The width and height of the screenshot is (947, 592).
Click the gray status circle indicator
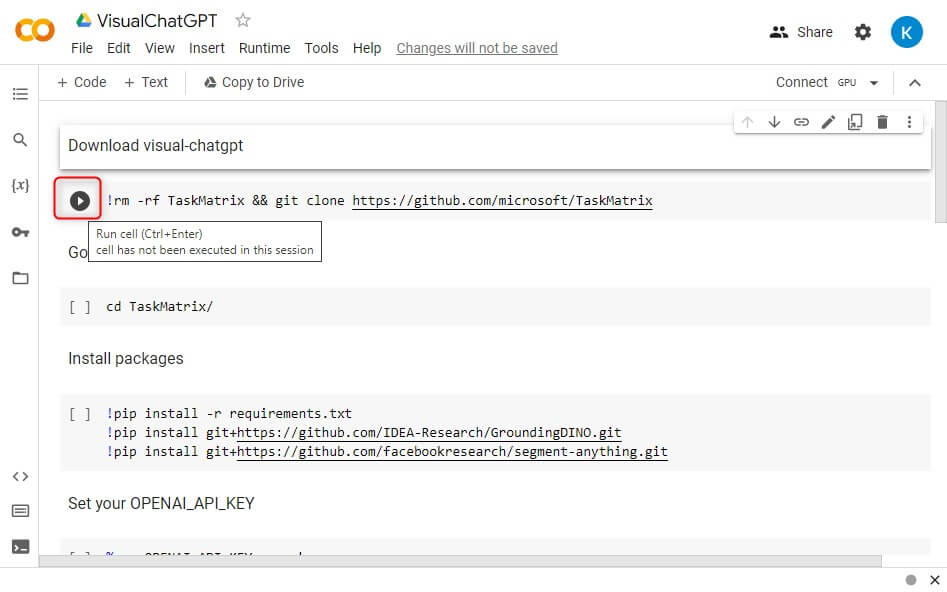click(911, 580)
